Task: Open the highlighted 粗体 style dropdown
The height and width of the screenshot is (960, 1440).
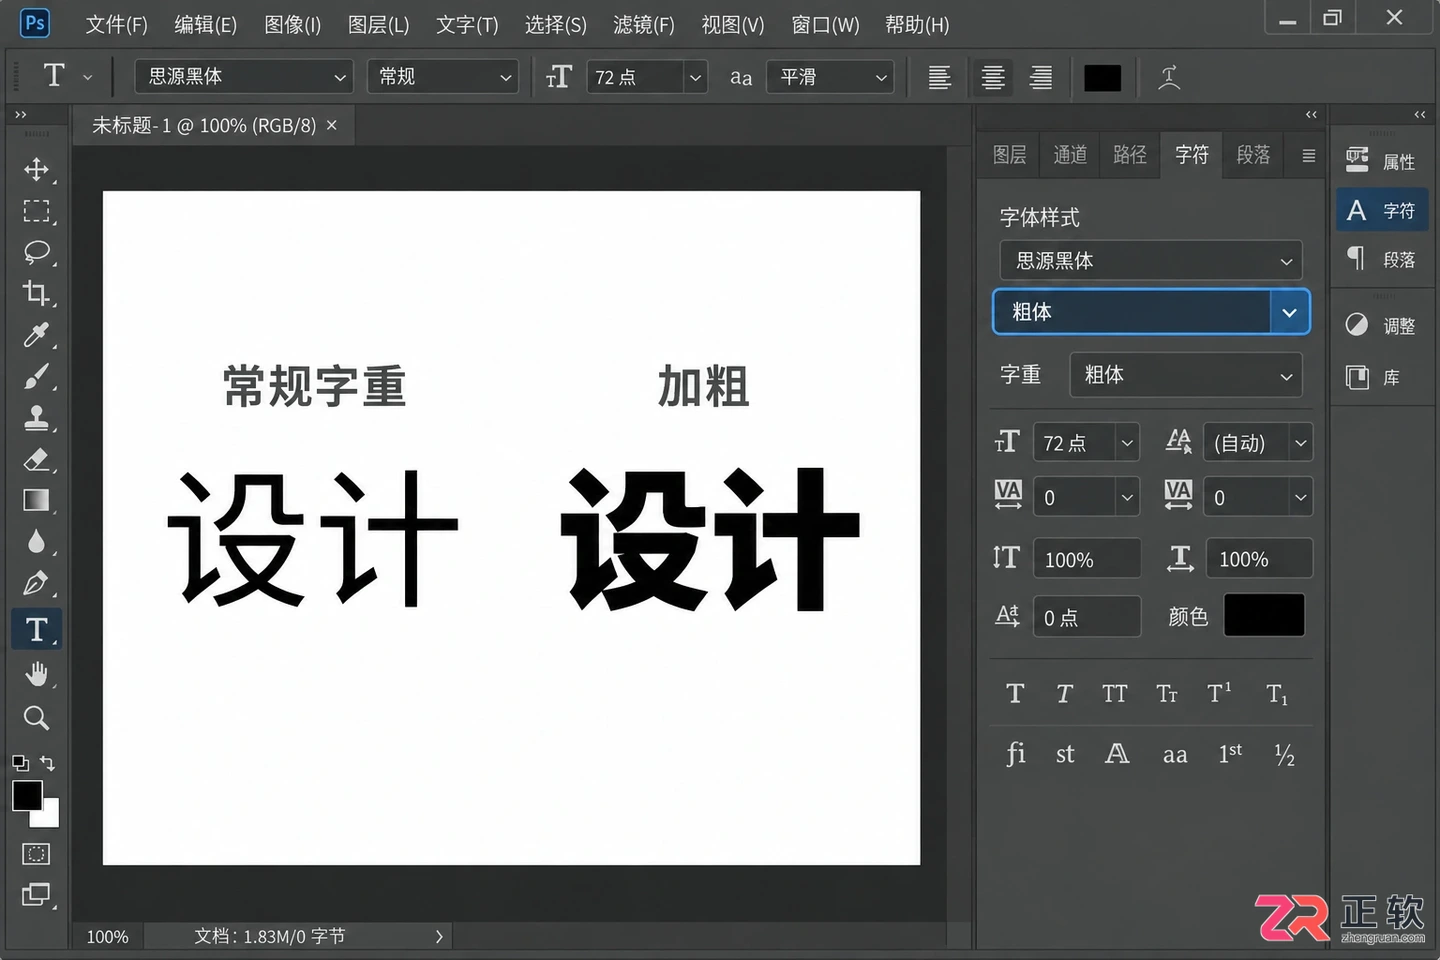Action: [x=1151, y=312]
